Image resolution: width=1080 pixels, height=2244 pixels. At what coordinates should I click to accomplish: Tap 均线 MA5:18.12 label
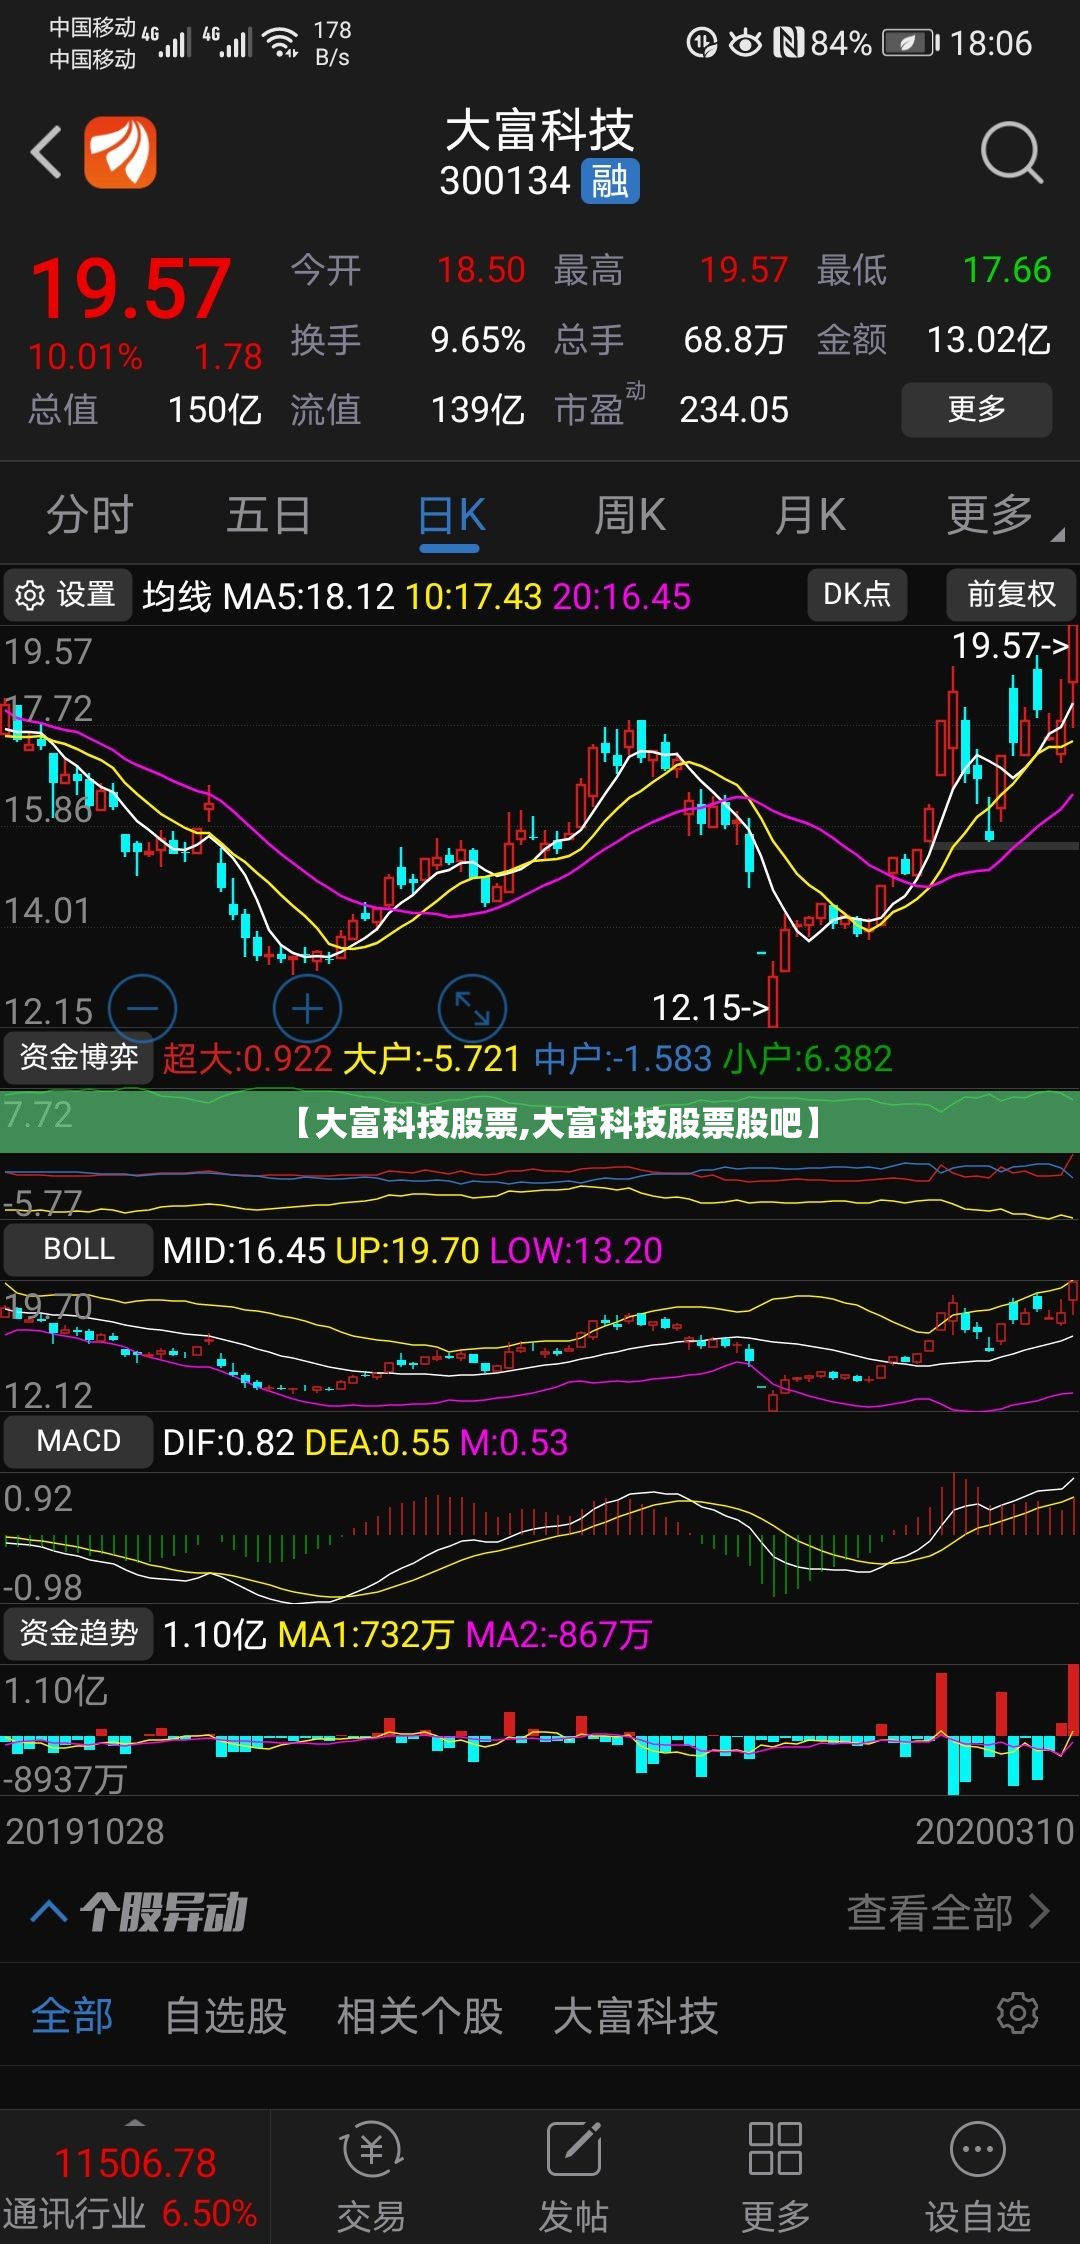coord(268,597)
